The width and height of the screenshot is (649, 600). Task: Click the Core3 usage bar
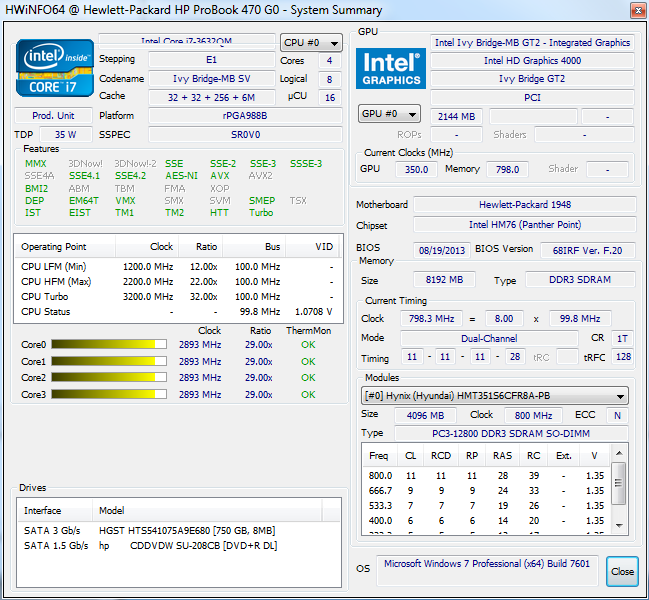click(109, 394)
